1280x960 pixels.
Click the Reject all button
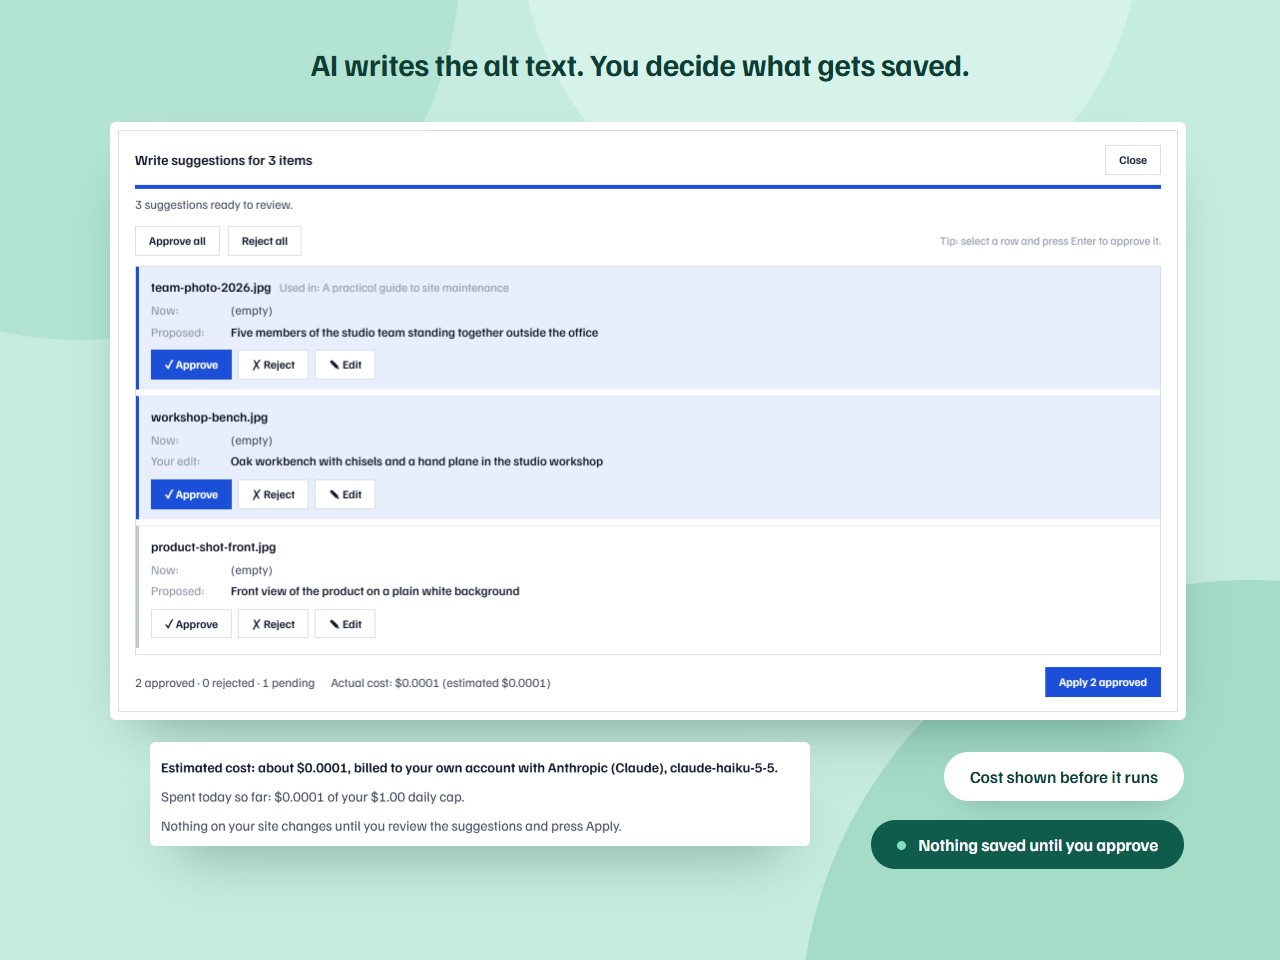tap(265, 241)
